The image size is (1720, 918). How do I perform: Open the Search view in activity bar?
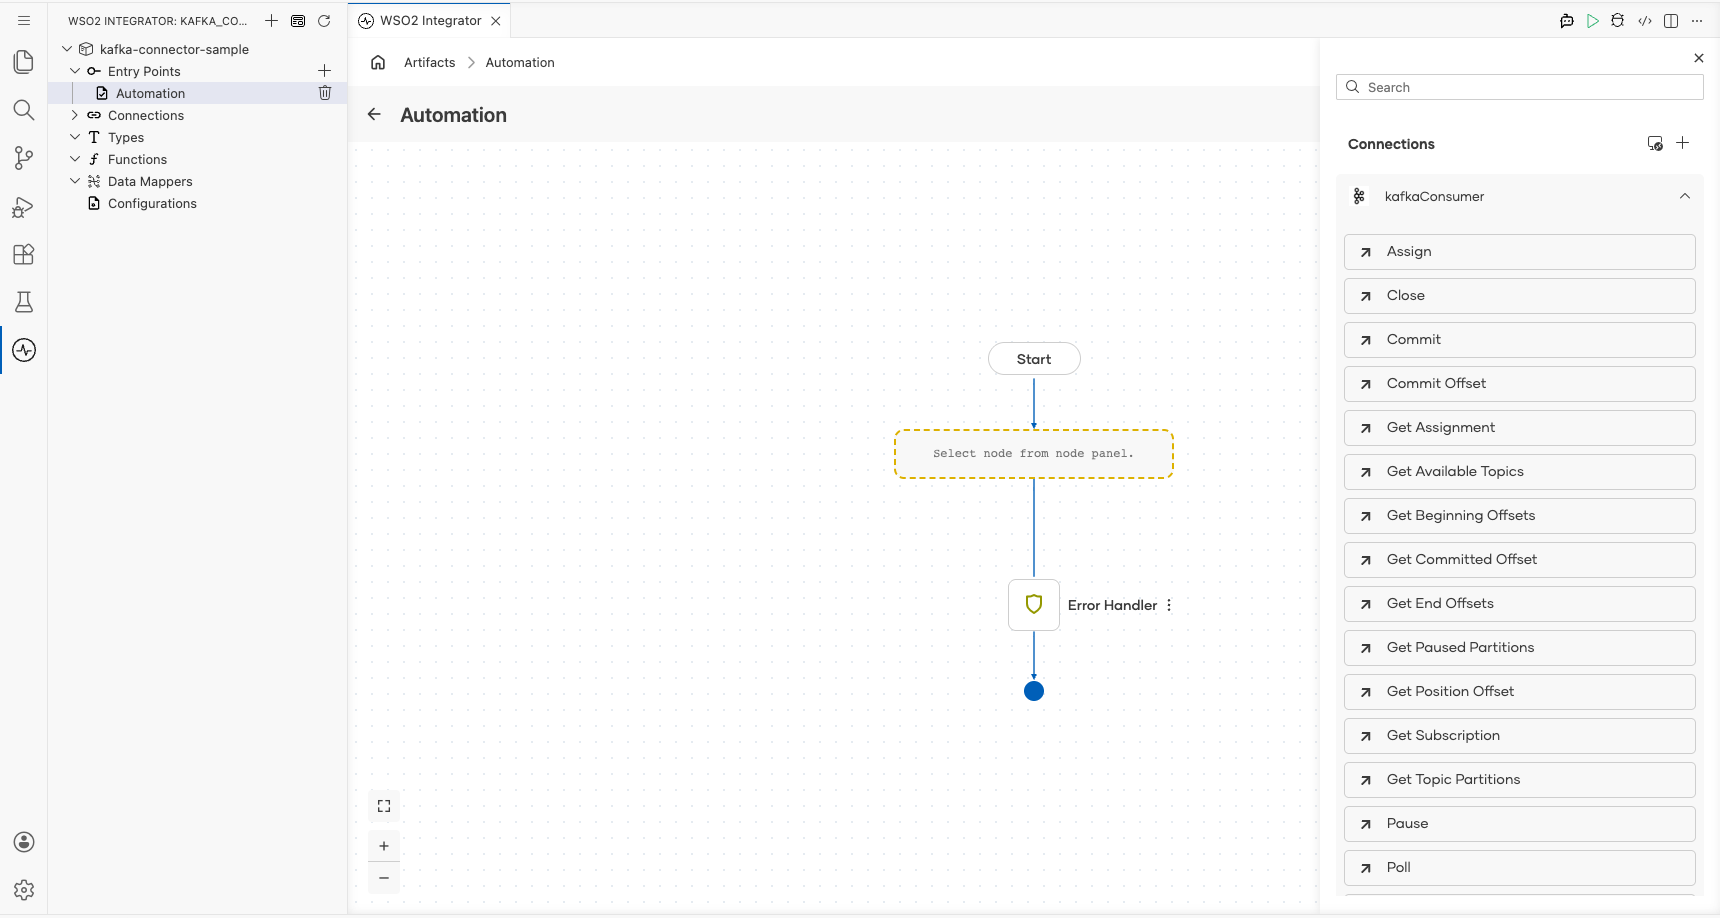(x=24, y=110)
